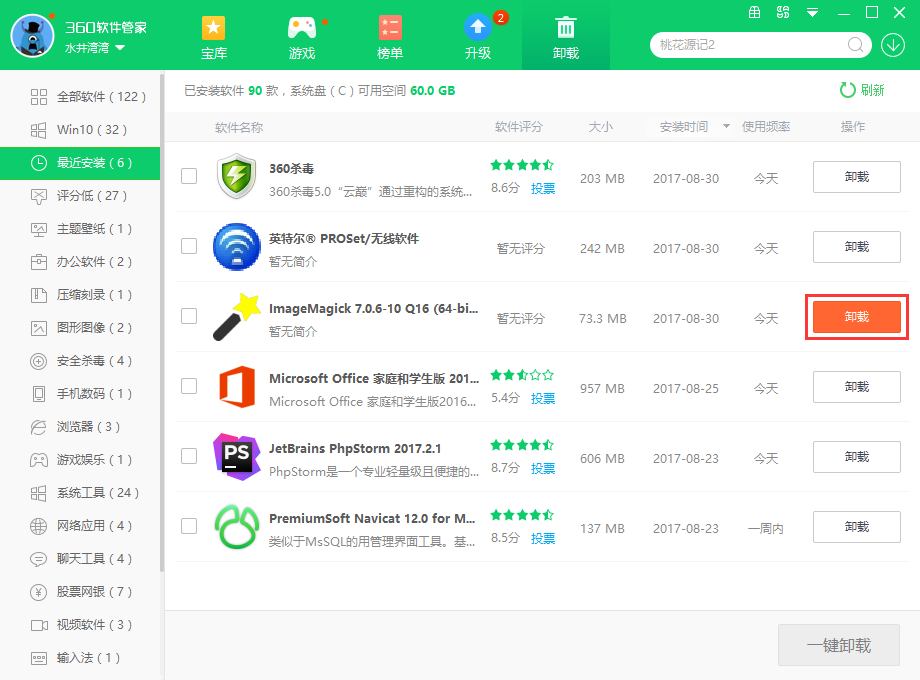Click the download manager arrow icon
The width and height of the screenshot is (920, 680).
(892, 45)
